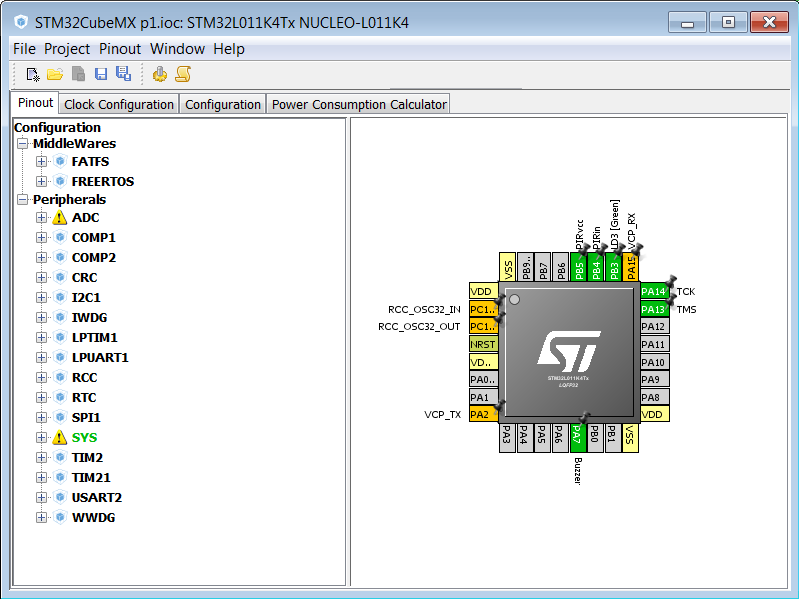
Task: Click the WWDG peripheral cube icon
Action: coord(60,518)
